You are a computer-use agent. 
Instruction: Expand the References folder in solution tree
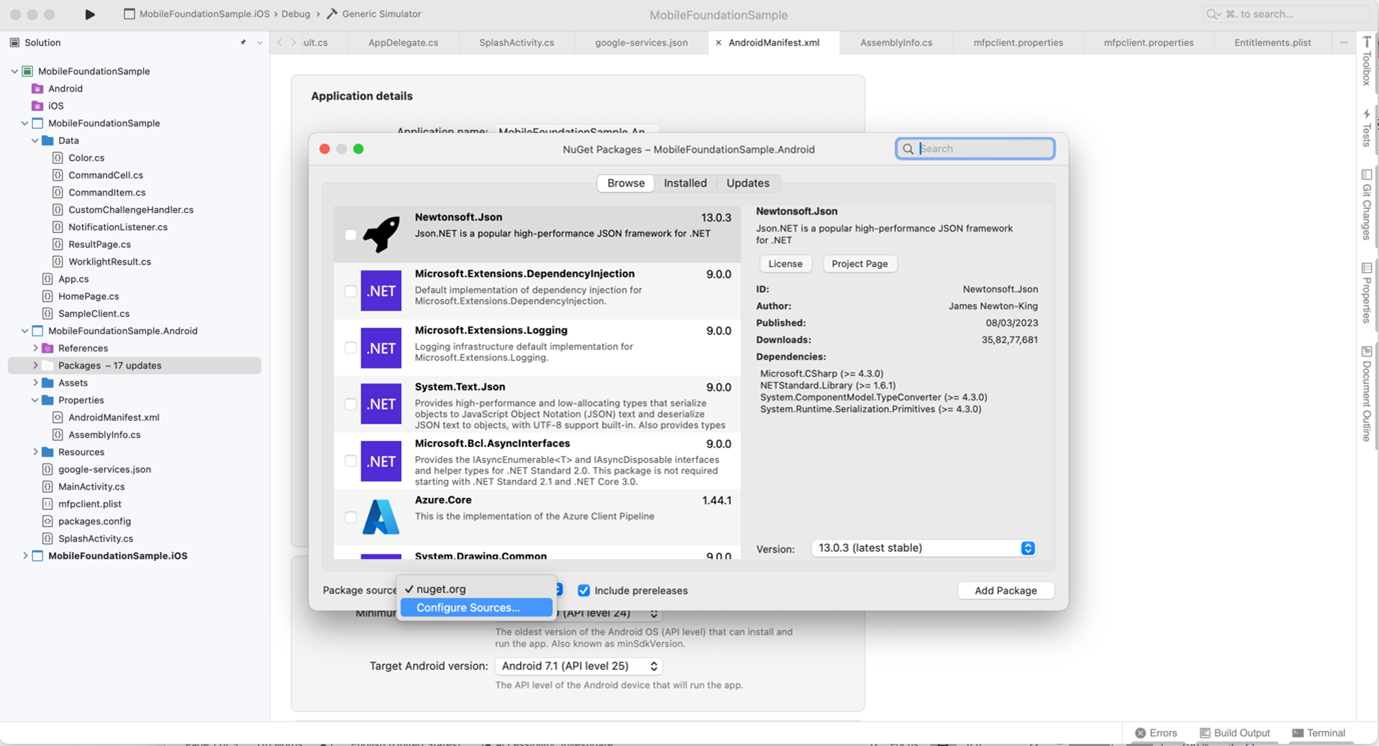click(36, 348)
